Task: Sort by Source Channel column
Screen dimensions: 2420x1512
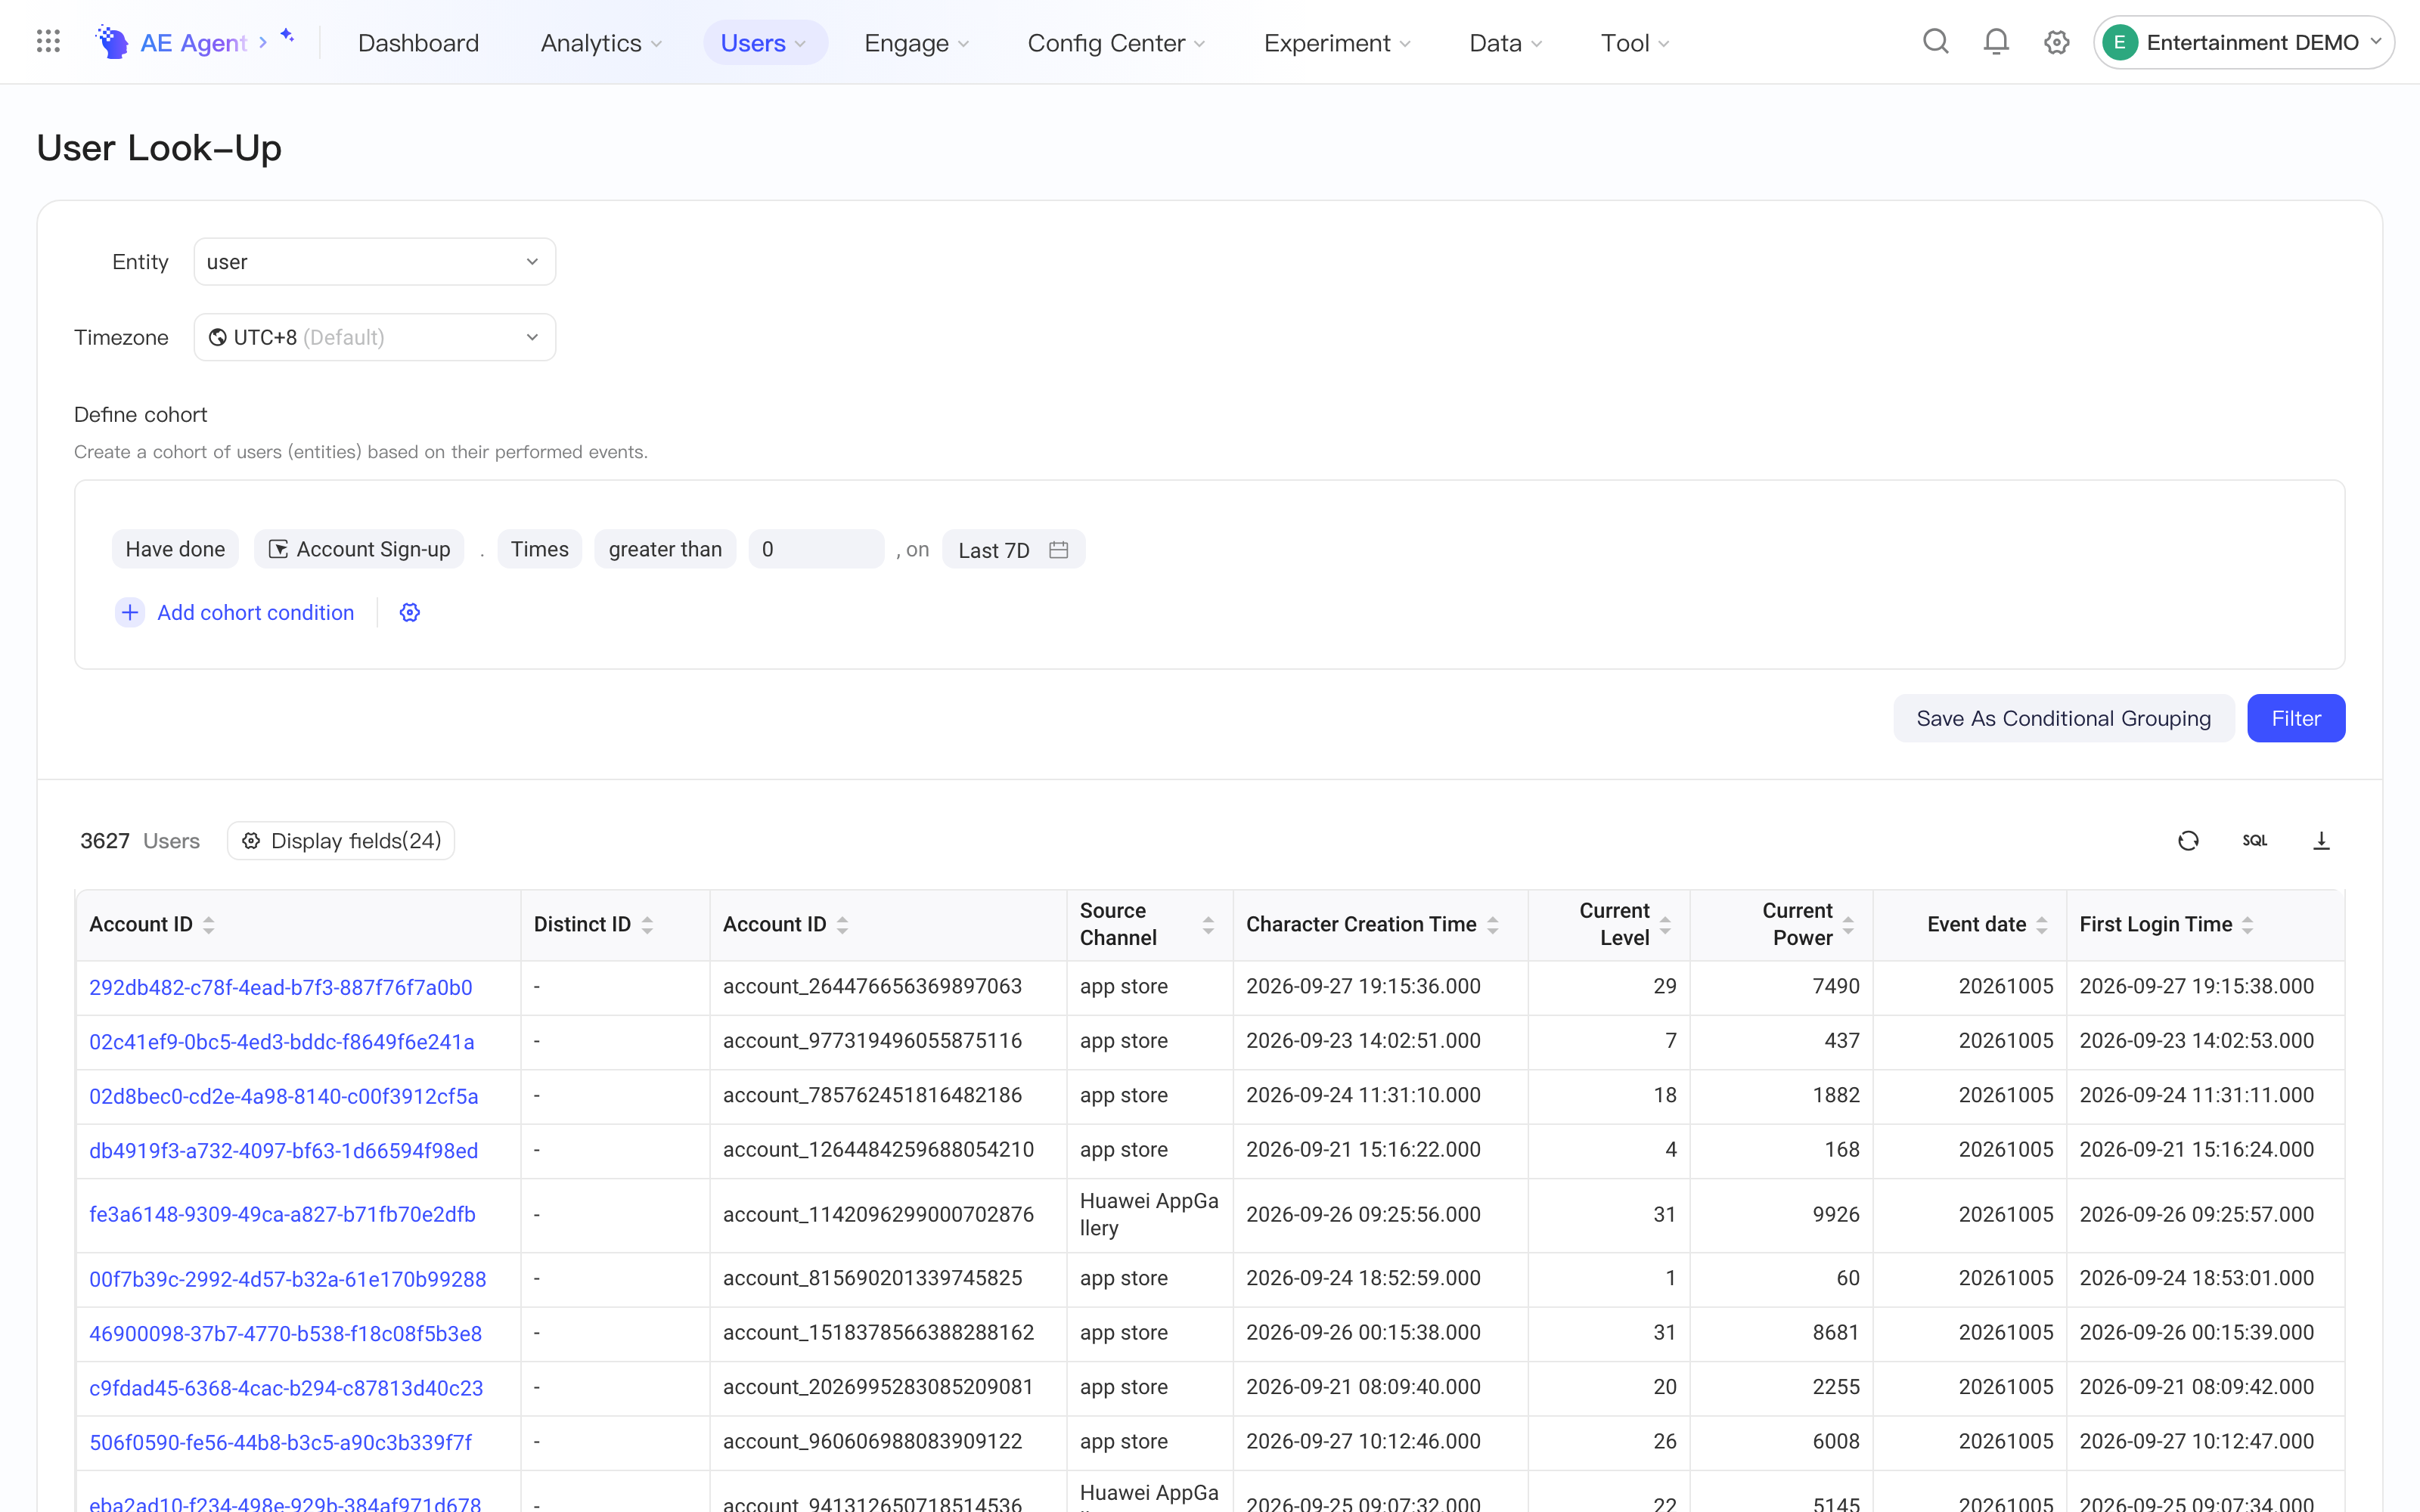Action: point(1208,925)
